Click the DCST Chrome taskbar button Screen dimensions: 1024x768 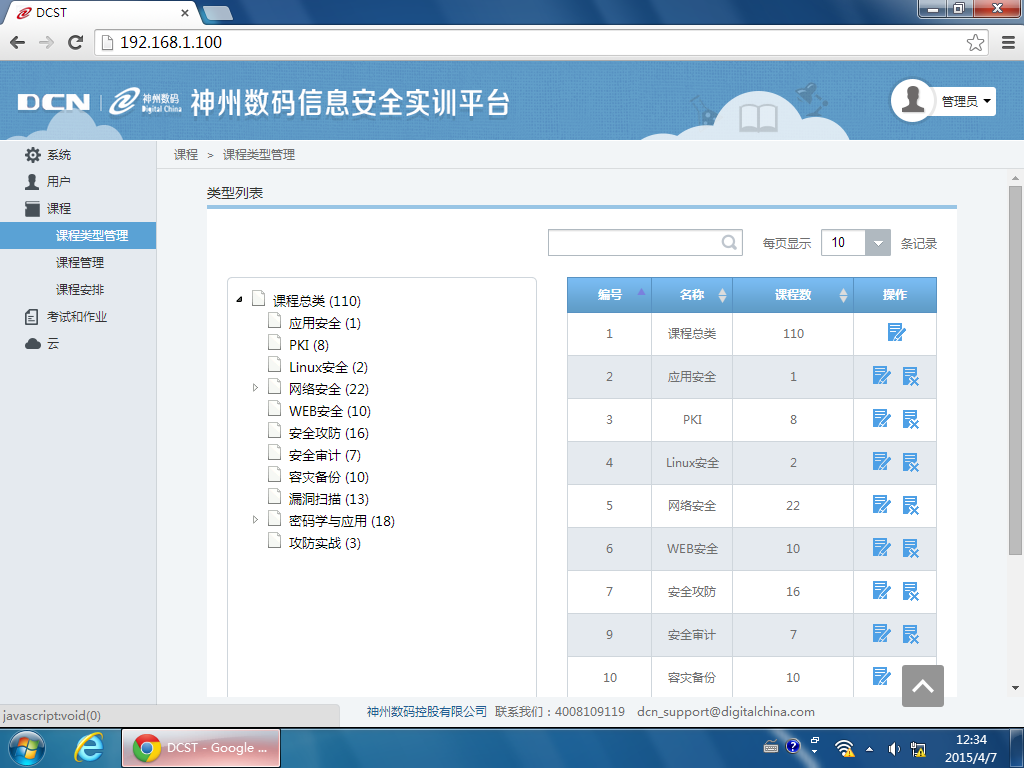click(x=201, y=748)
